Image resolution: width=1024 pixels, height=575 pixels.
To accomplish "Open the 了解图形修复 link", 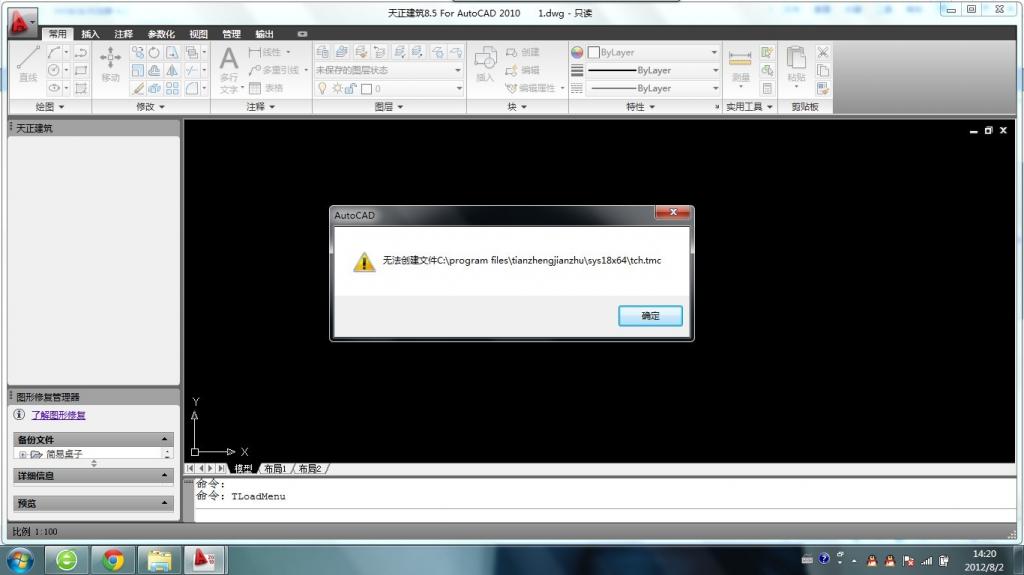I will [x=58, y=415].
